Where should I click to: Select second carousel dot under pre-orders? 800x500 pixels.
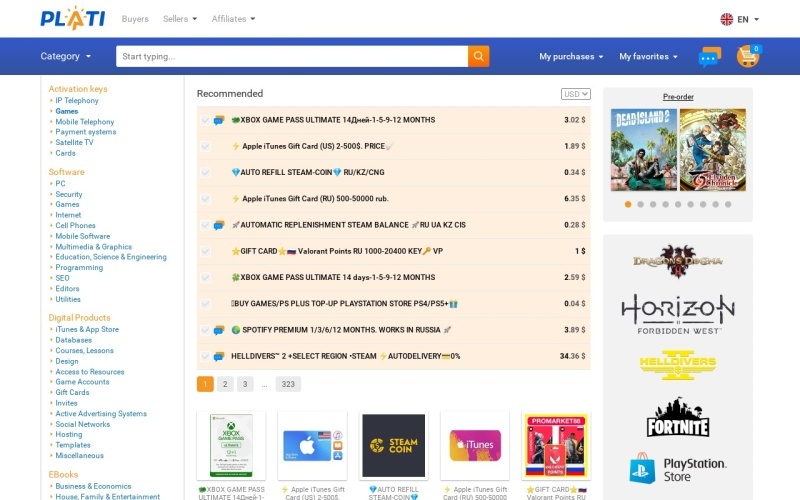click(640, 204)
